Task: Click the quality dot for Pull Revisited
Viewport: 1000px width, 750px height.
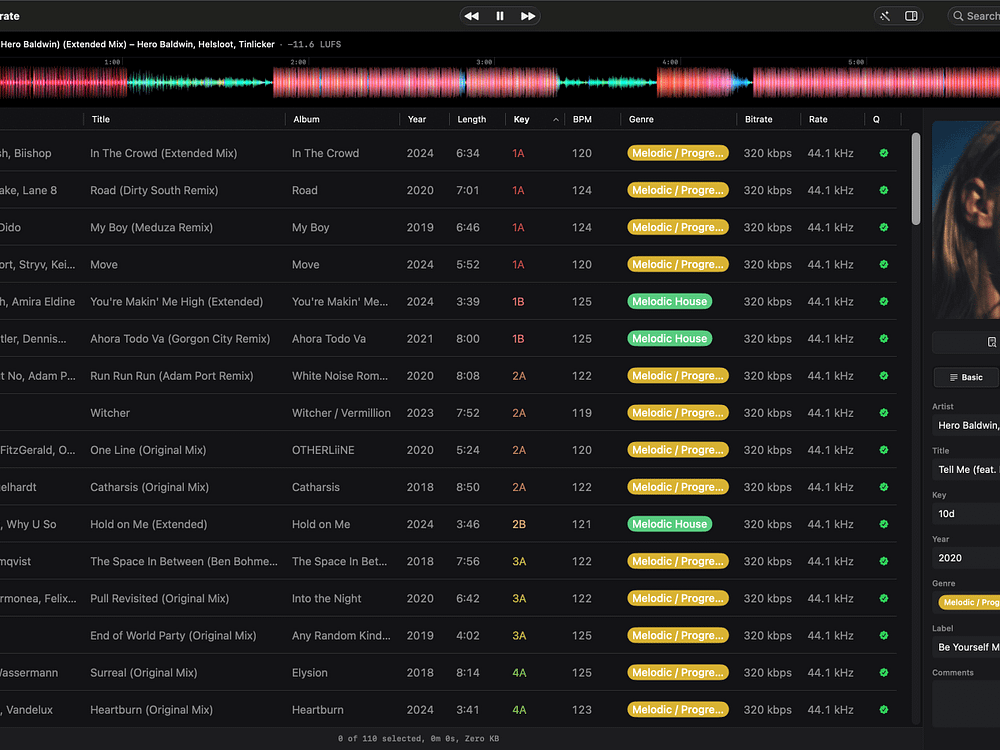Action: (x=884, y=598)
